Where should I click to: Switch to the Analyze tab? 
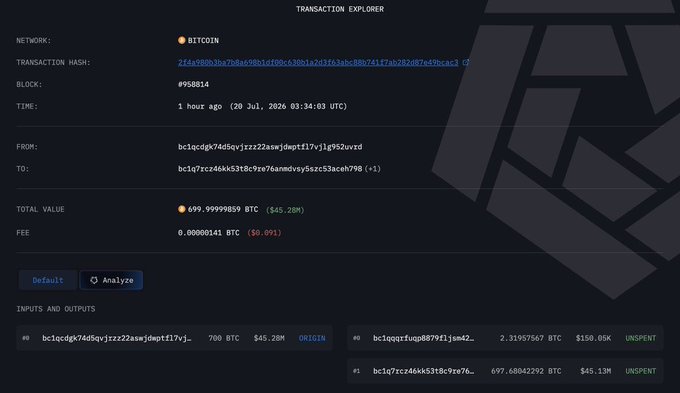[111, 280]
